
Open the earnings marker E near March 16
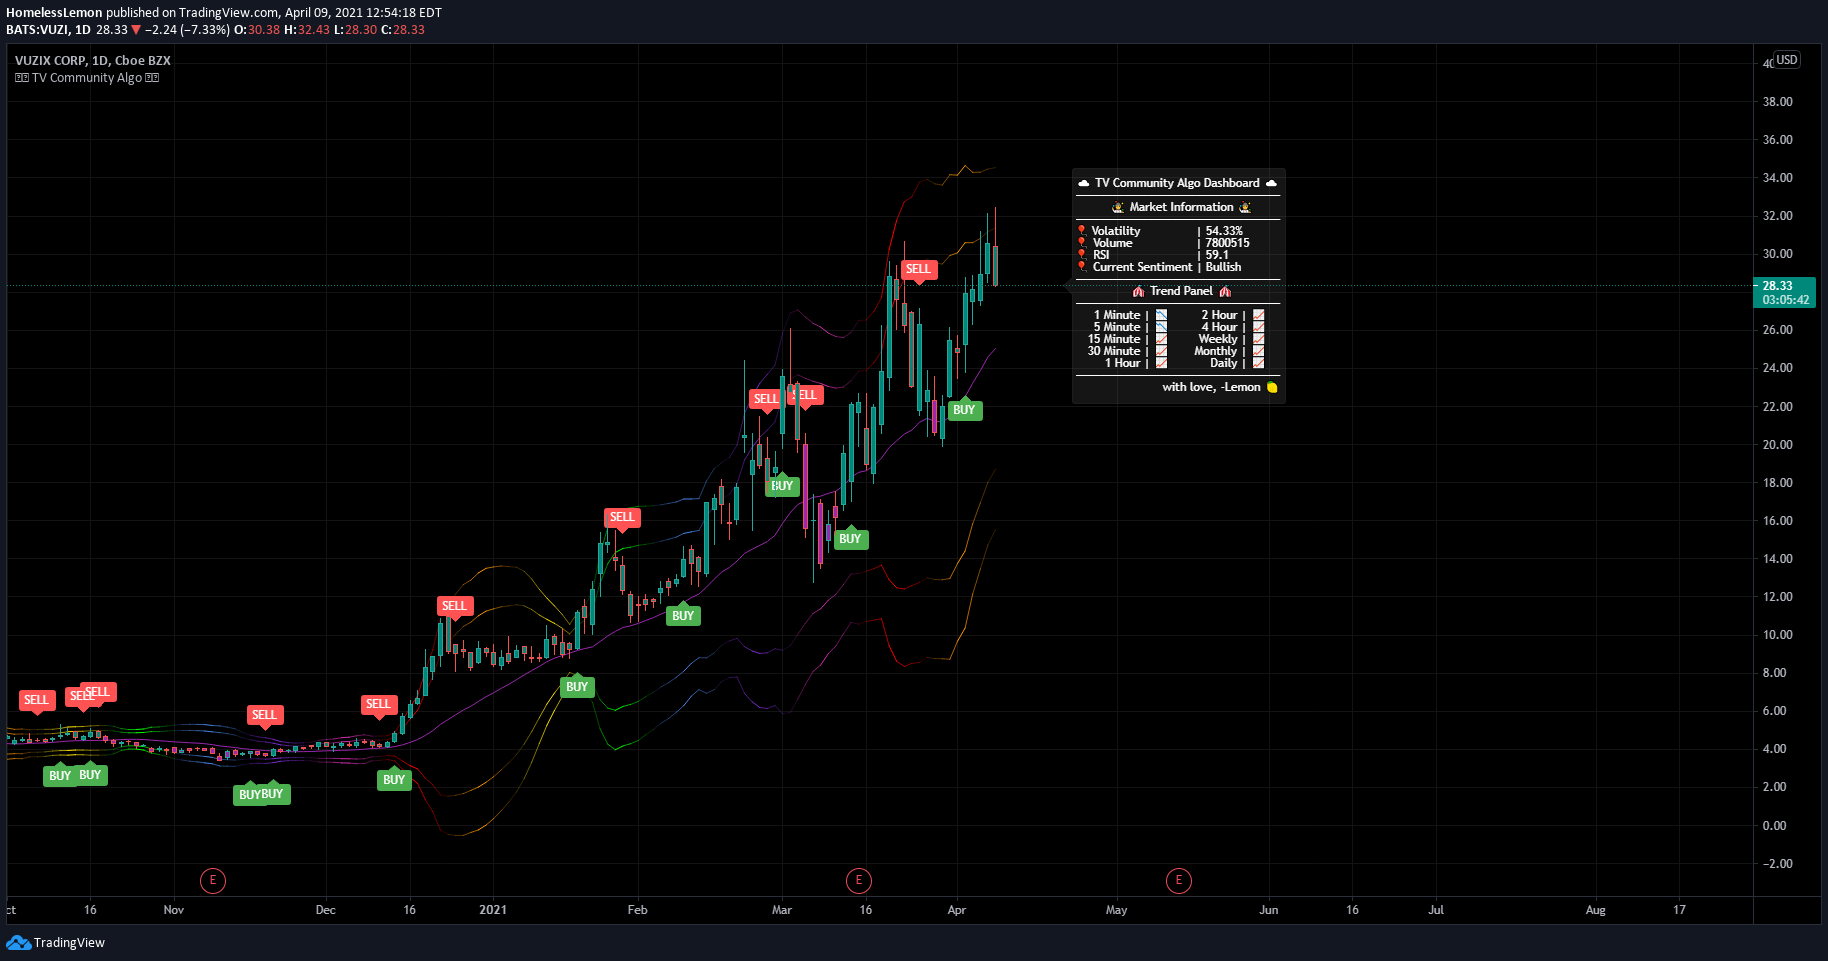(858, 881)
